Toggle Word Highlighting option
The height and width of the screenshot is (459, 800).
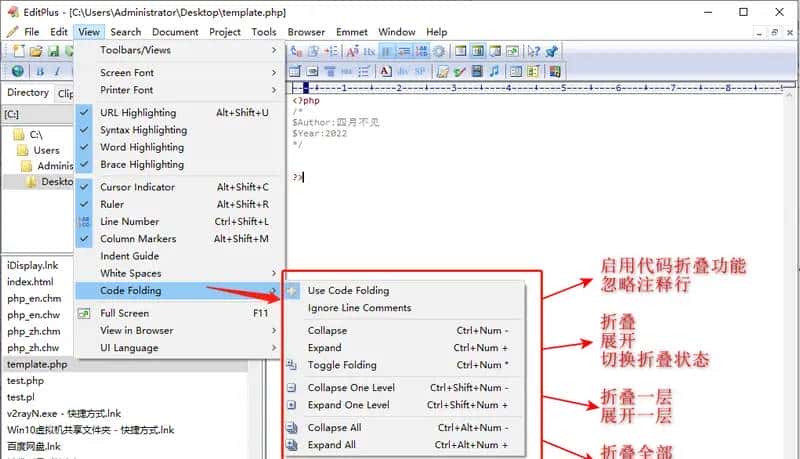(180, 147)
